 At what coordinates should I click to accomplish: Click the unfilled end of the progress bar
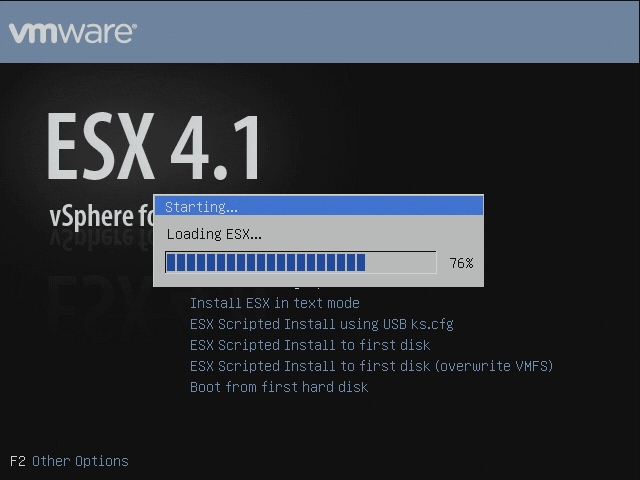click(401, 263)
